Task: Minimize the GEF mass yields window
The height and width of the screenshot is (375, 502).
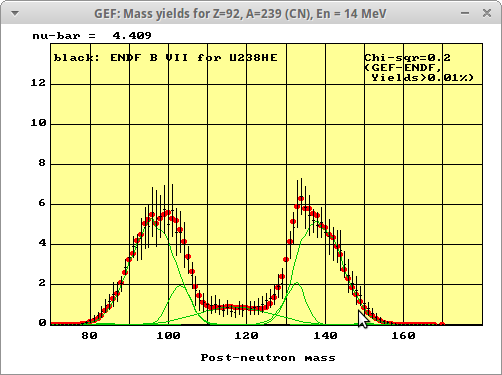Action: click(x=465, y=13)
